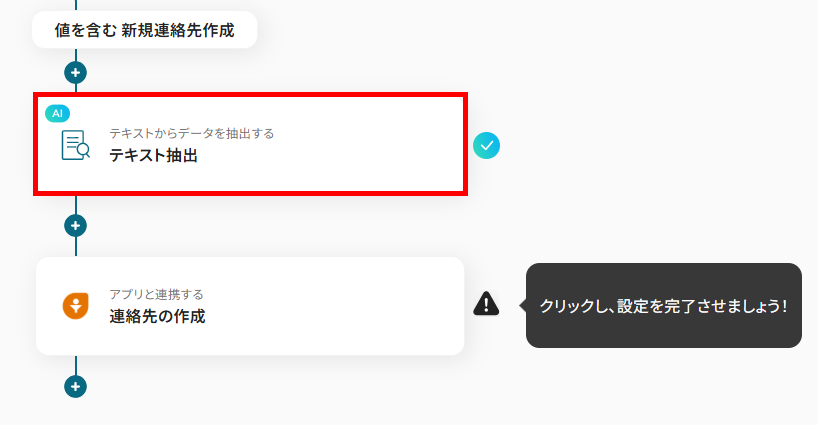Select the テキスト抽出 title text
Image resolution: width=818 pixels, height=425 pixels.
[153, 155]
